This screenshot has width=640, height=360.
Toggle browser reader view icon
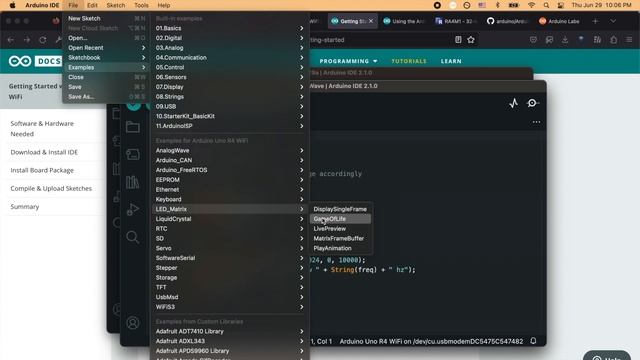[458, 40]
